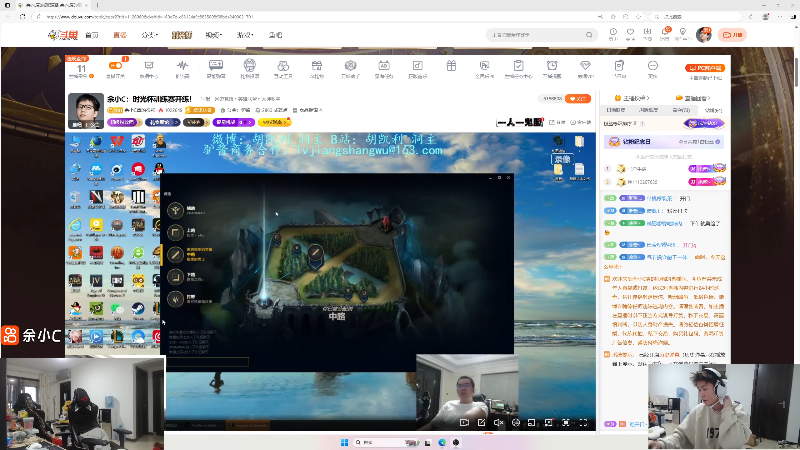This screenshot has height=450, width=800.
Task: Click the AD icon in streamer toolbar
Action: coord(384,65)
